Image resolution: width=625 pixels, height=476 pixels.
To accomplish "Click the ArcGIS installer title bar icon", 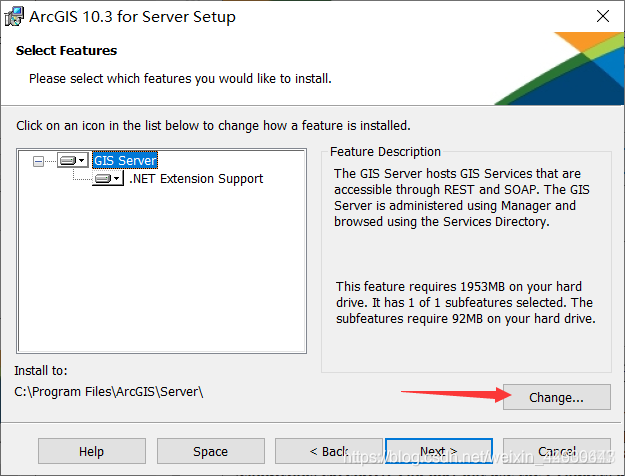I will point(14,17).
